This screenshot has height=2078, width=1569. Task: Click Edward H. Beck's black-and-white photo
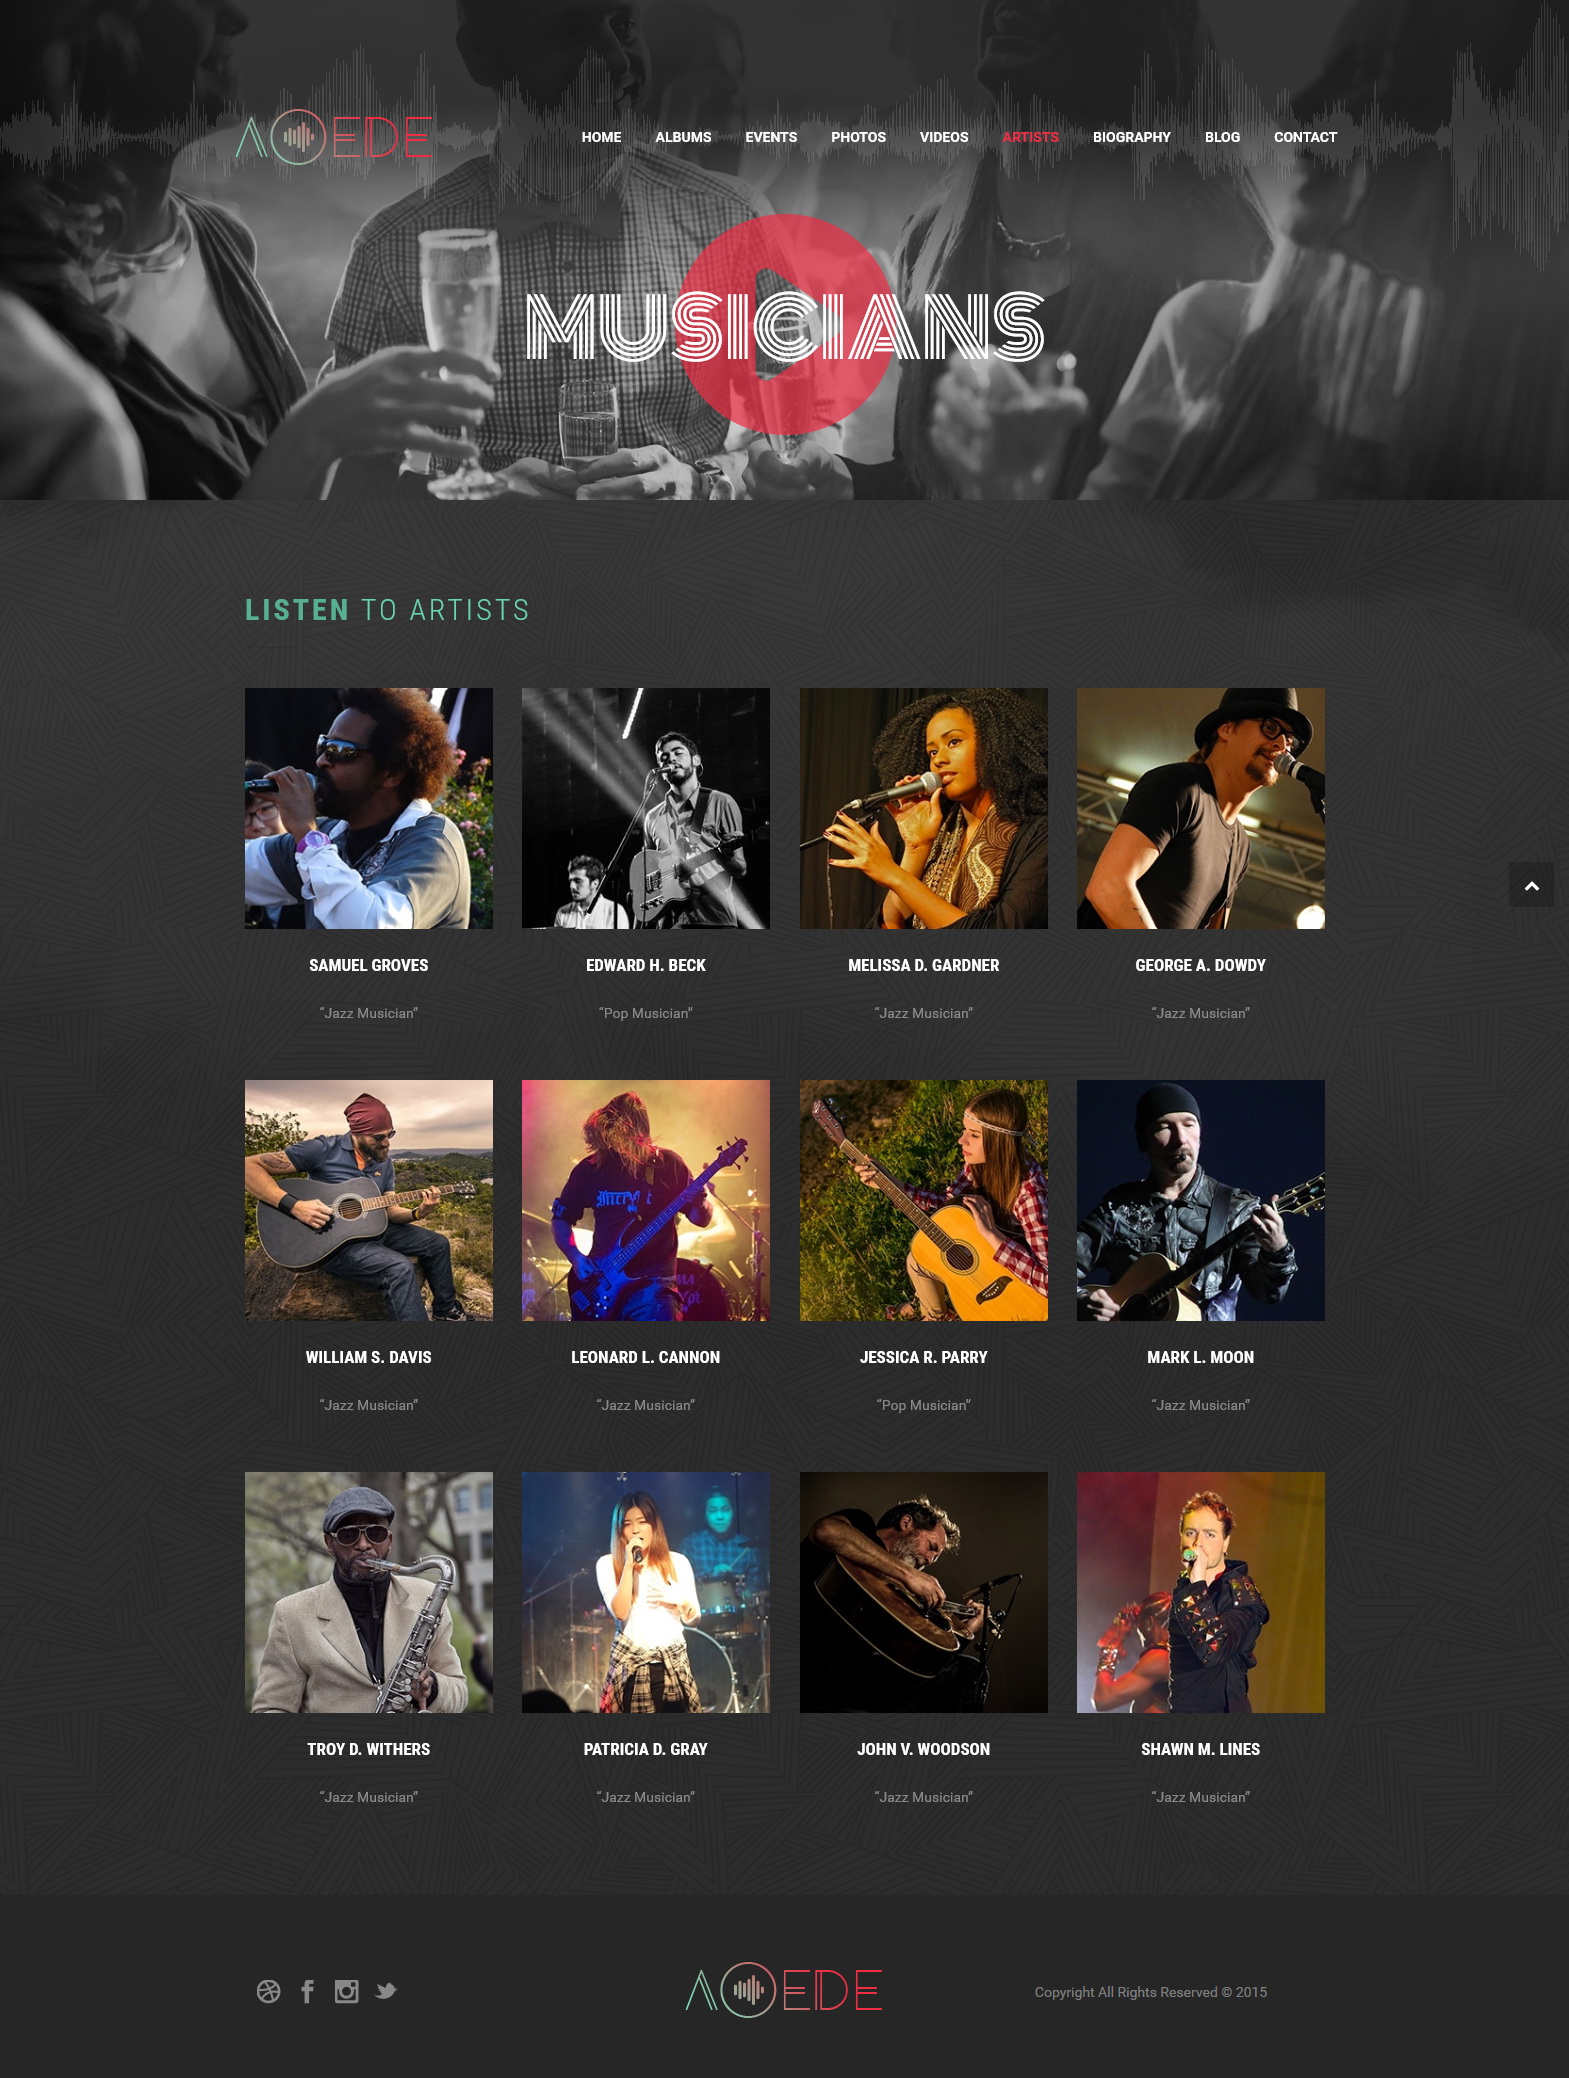(x=645, y=808)
